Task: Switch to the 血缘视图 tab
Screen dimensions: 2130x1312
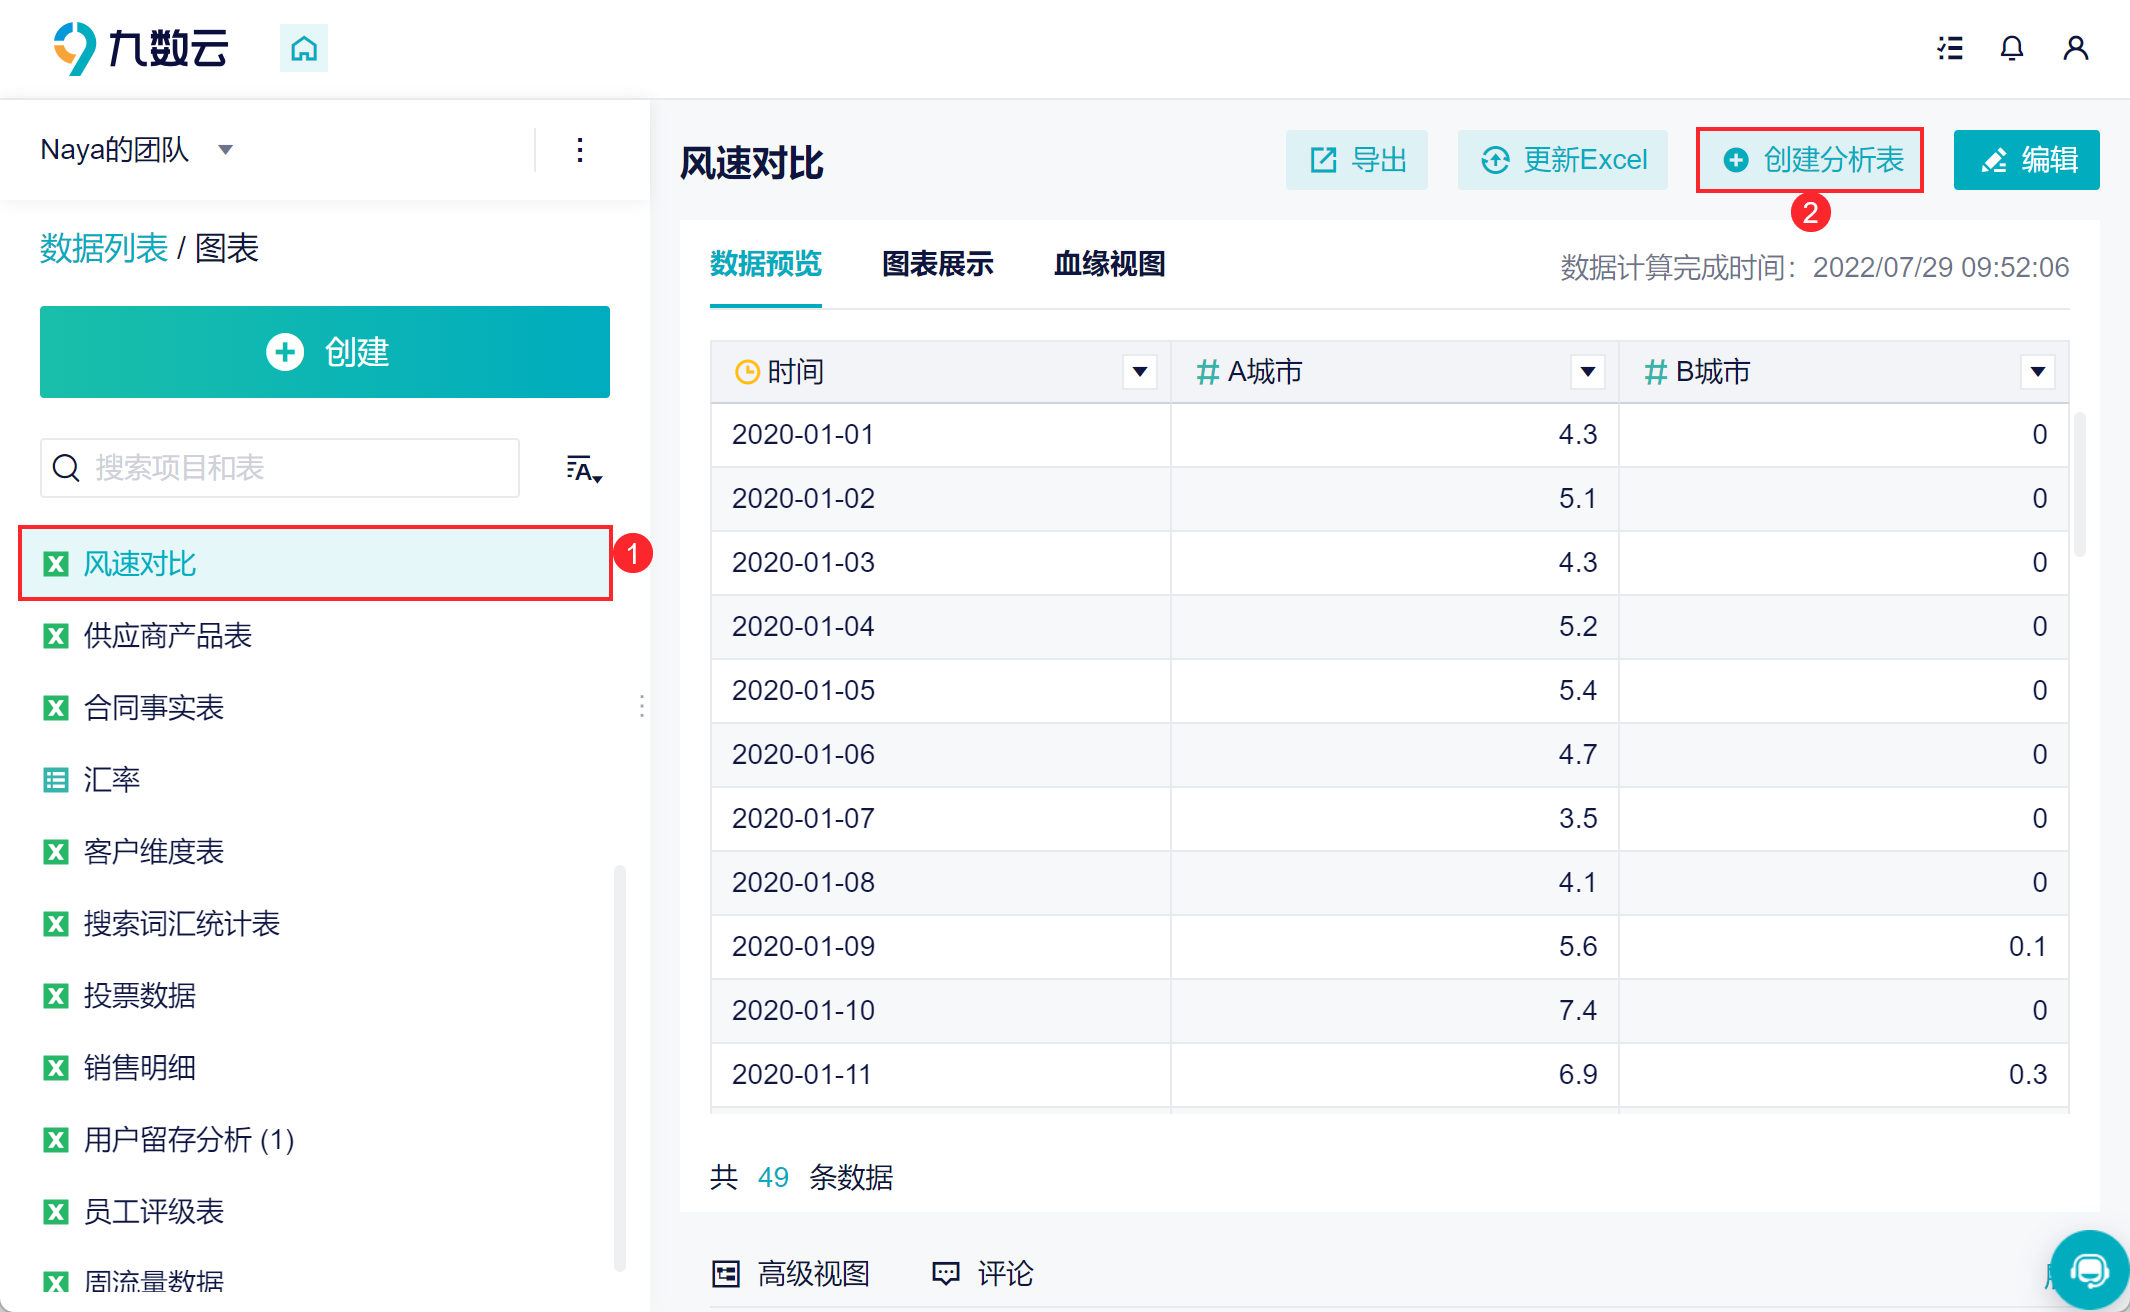Action: [1110, 264]
